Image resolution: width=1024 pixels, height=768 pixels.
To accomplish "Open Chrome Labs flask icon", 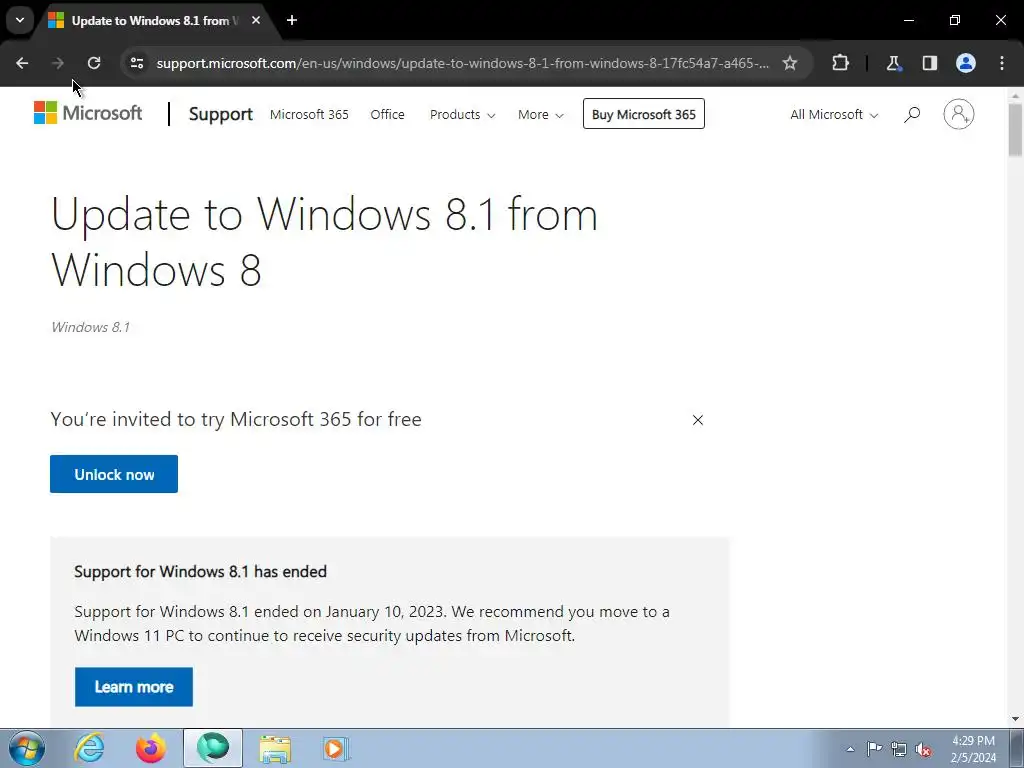I will coord(893,63).
